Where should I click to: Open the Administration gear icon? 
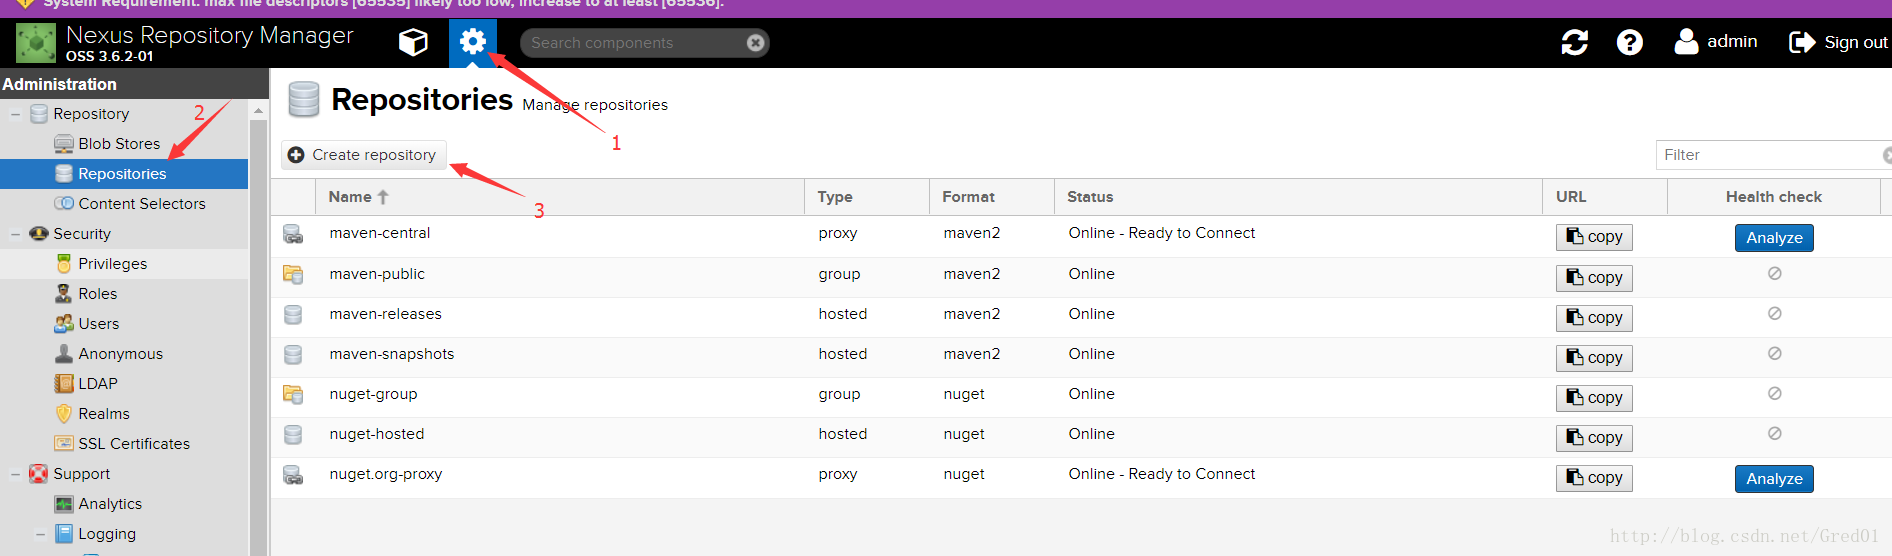click(472, 42)
